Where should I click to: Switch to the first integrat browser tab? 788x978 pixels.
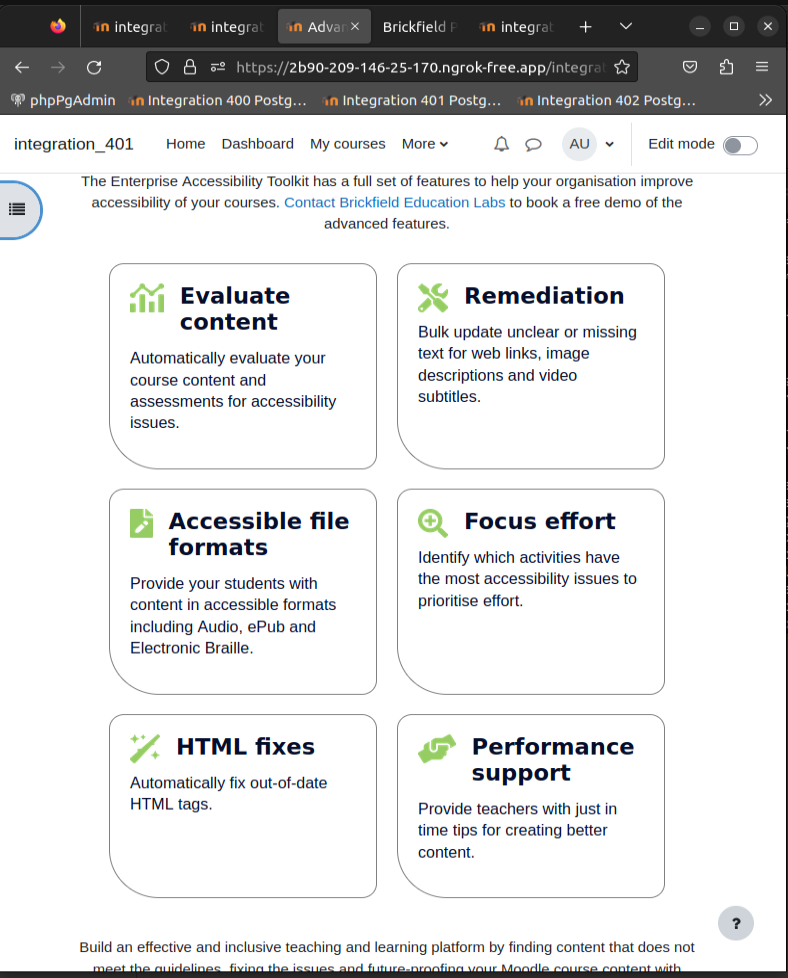click(x=129, y=27)
